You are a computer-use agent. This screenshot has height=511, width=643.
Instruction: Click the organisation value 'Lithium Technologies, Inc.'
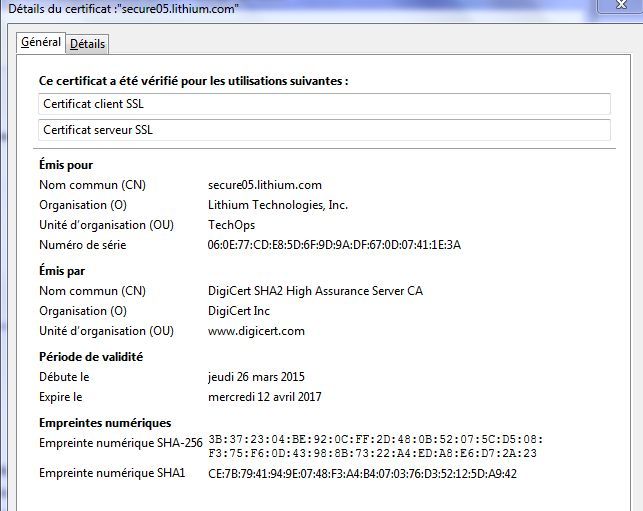tap(278, 205)
